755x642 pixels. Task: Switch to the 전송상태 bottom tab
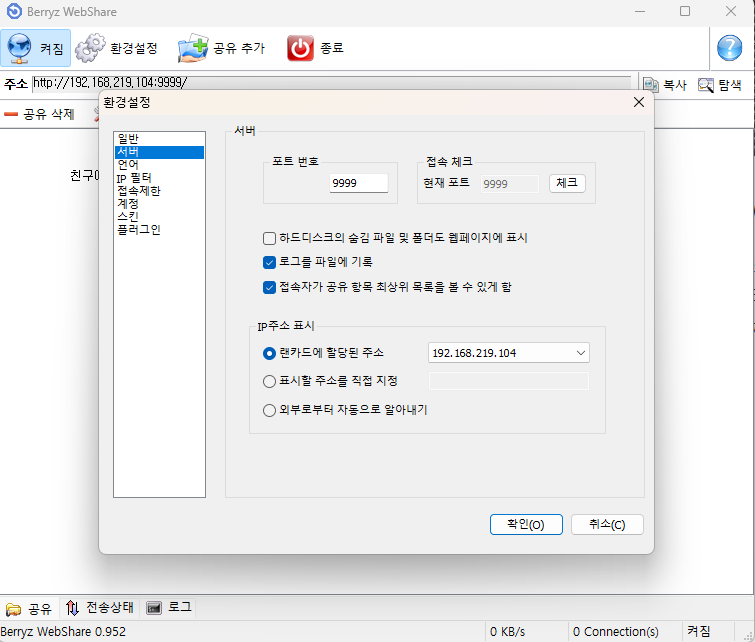[100, 608]
